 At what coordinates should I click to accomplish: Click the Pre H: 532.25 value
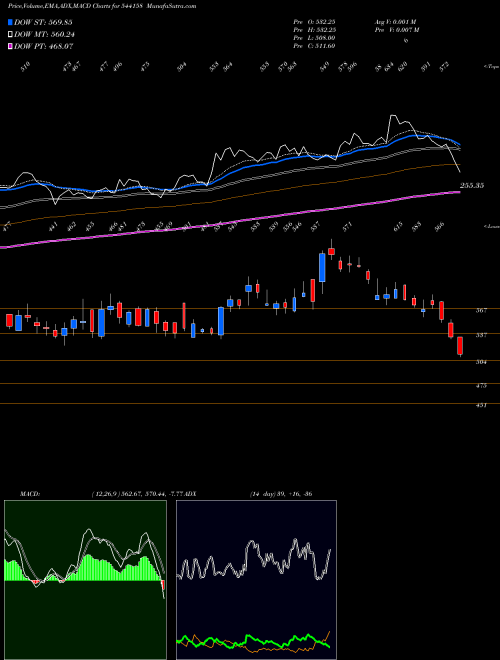point(314,30)
